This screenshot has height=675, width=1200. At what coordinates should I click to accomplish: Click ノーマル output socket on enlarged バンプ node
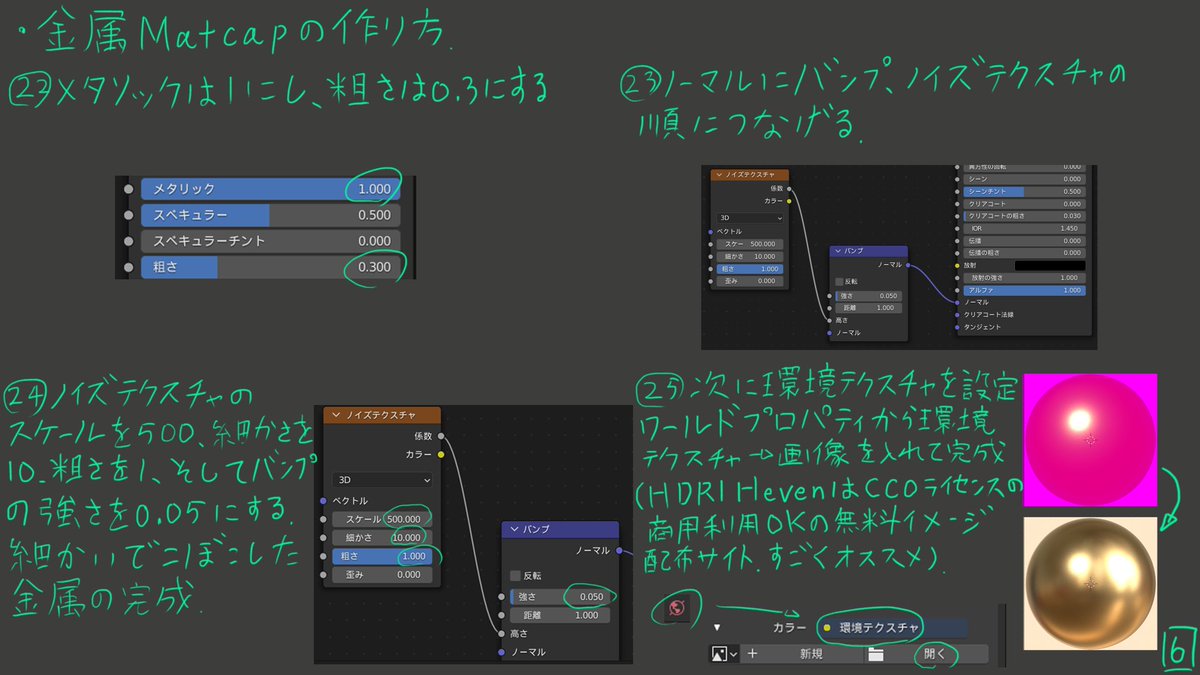619,550
